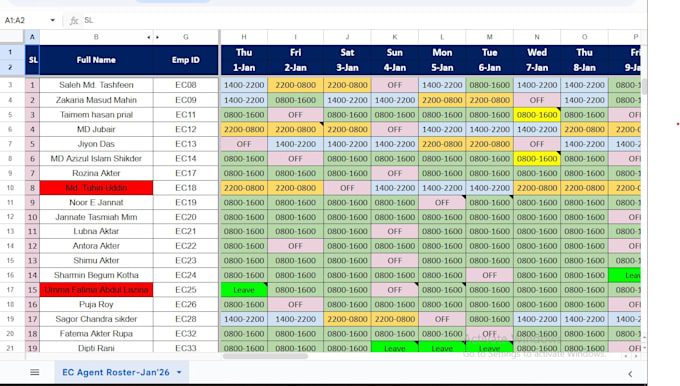Select the red Md. Tuhin Uddin cell
The image size is (680, 386).
click(96, 188)
